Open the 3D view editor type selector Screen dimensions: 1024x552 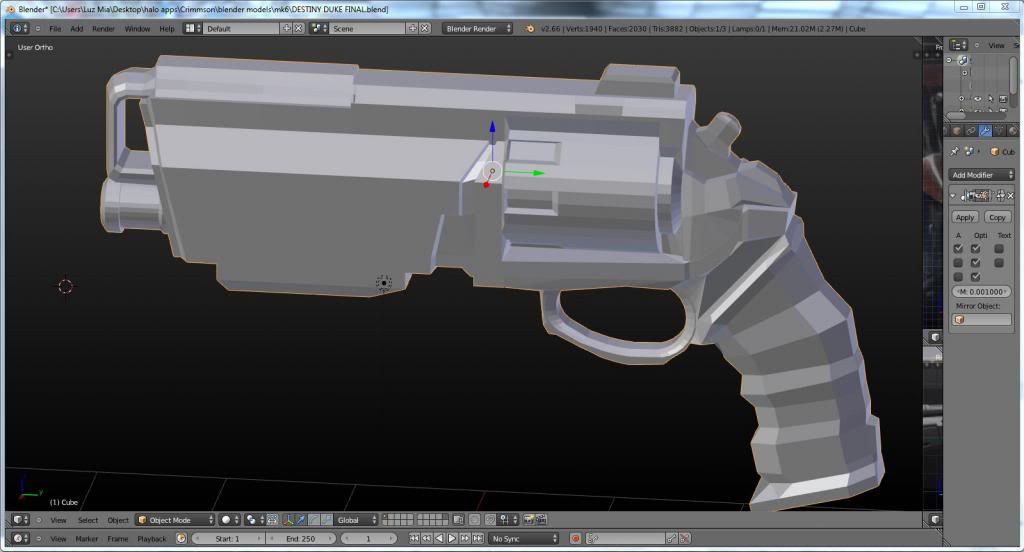pyautogui.click(x=20, y=520)
